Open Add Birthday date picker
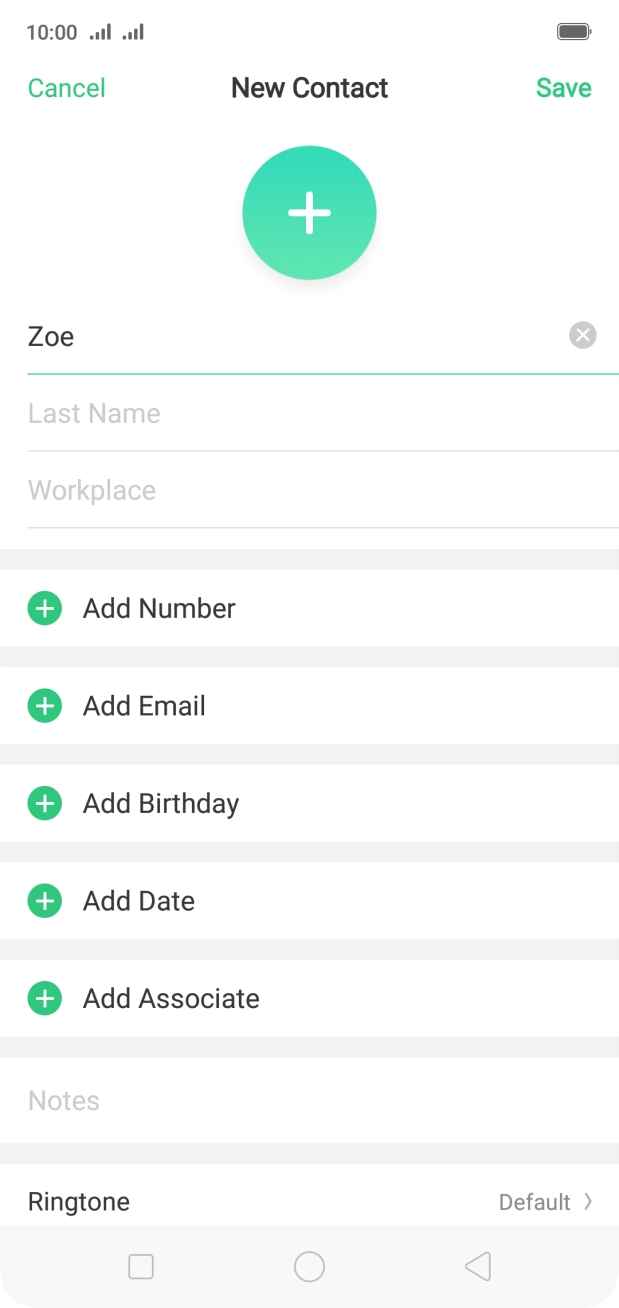619x1308 pixels. coord(160,803)
